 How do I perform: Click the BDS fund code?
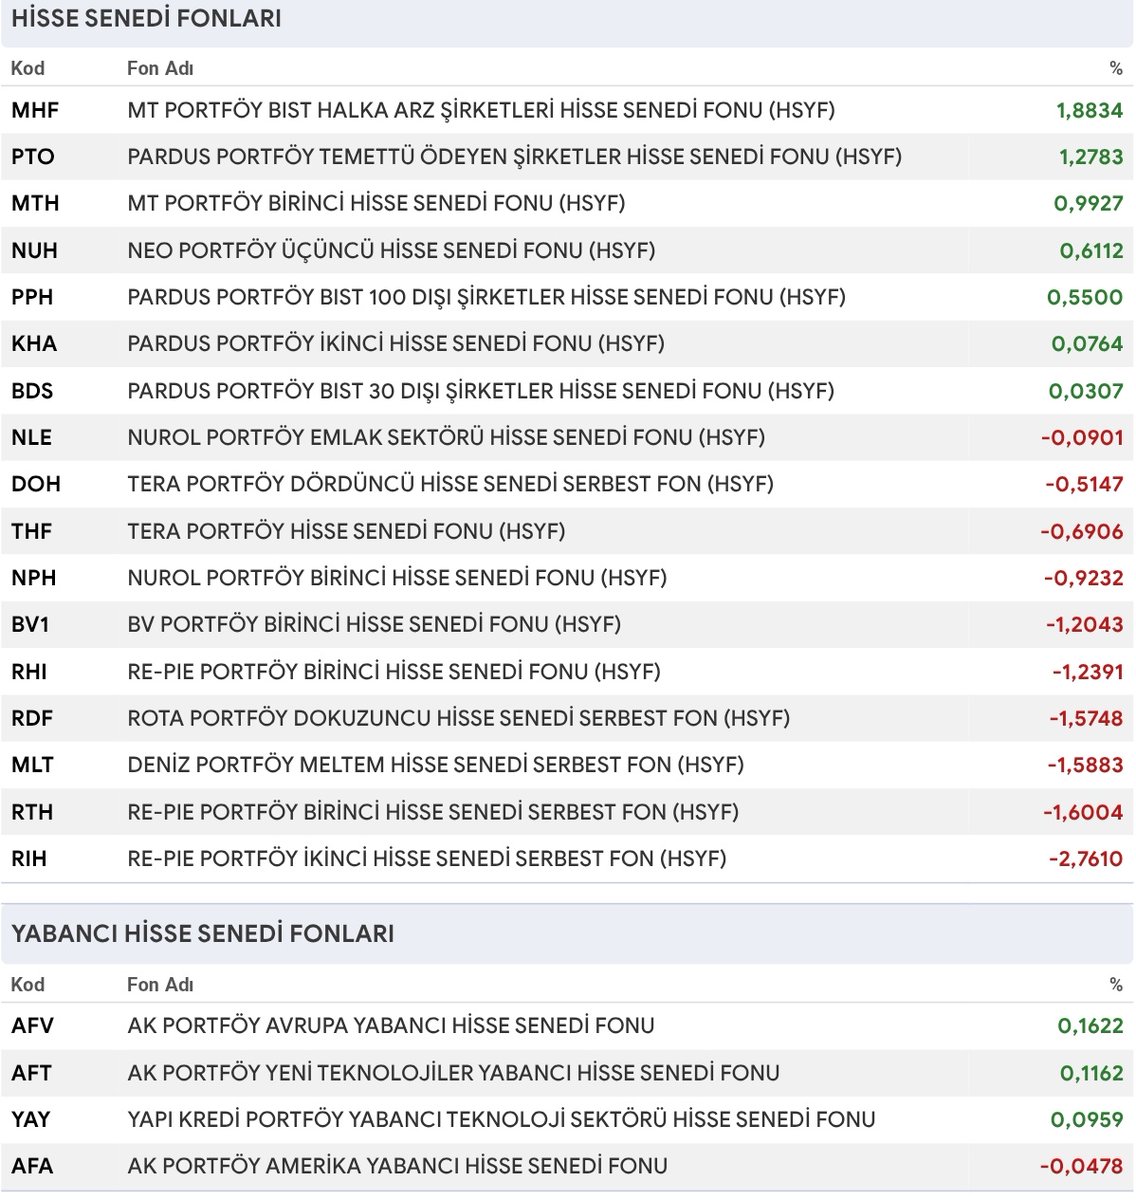click(32, 391)
